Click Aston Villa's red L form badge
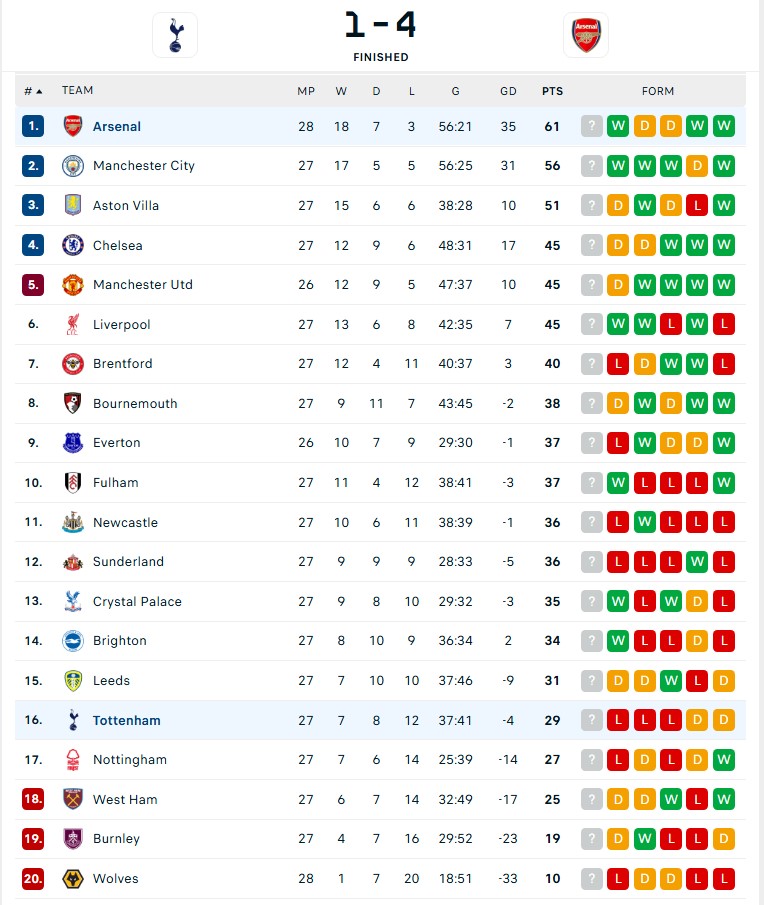Viewport: 764px width, 905px height. [698, 205]
